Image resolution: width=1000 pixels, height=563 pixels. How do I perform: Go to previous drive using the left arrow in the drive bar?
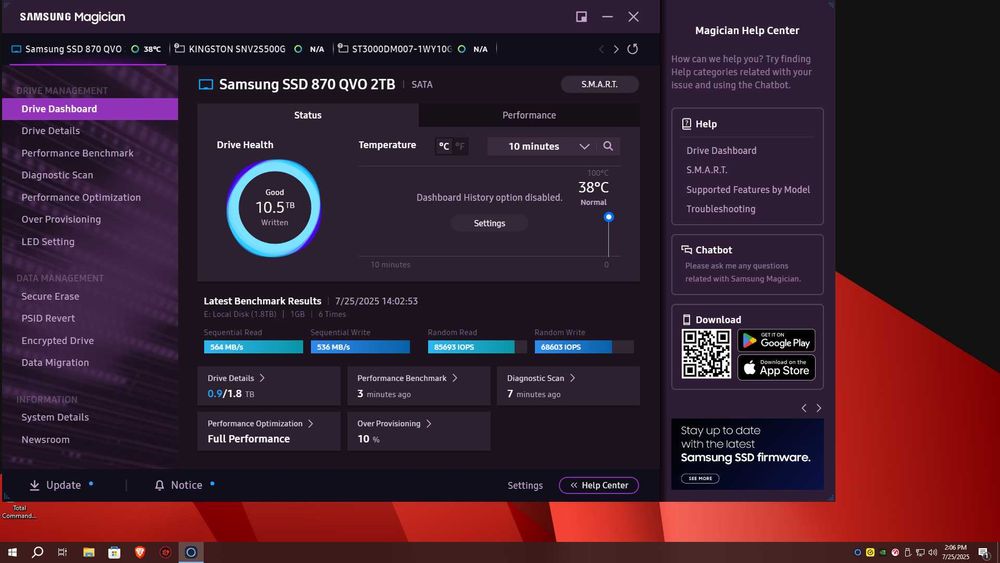[601, 49]
